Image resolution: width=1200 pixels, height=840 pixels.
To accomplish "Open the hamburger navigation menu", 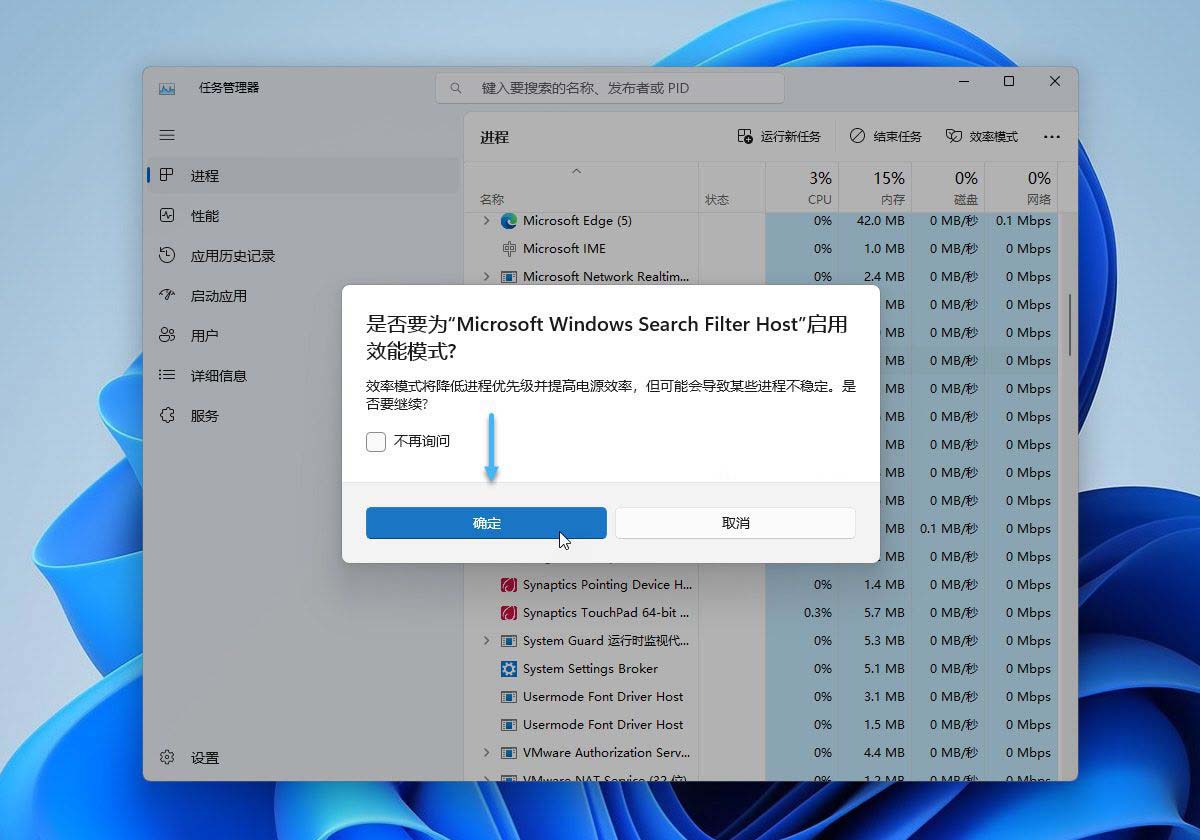I will coord(167,135).
